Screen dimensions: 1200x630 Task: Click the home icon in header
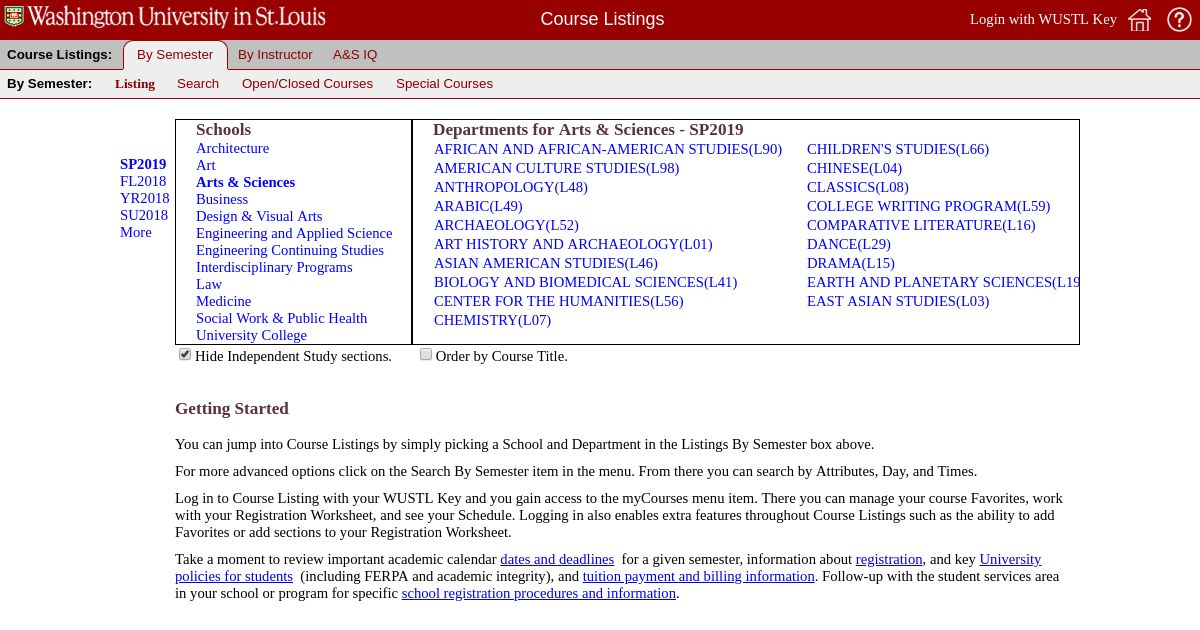(1140, 19)
